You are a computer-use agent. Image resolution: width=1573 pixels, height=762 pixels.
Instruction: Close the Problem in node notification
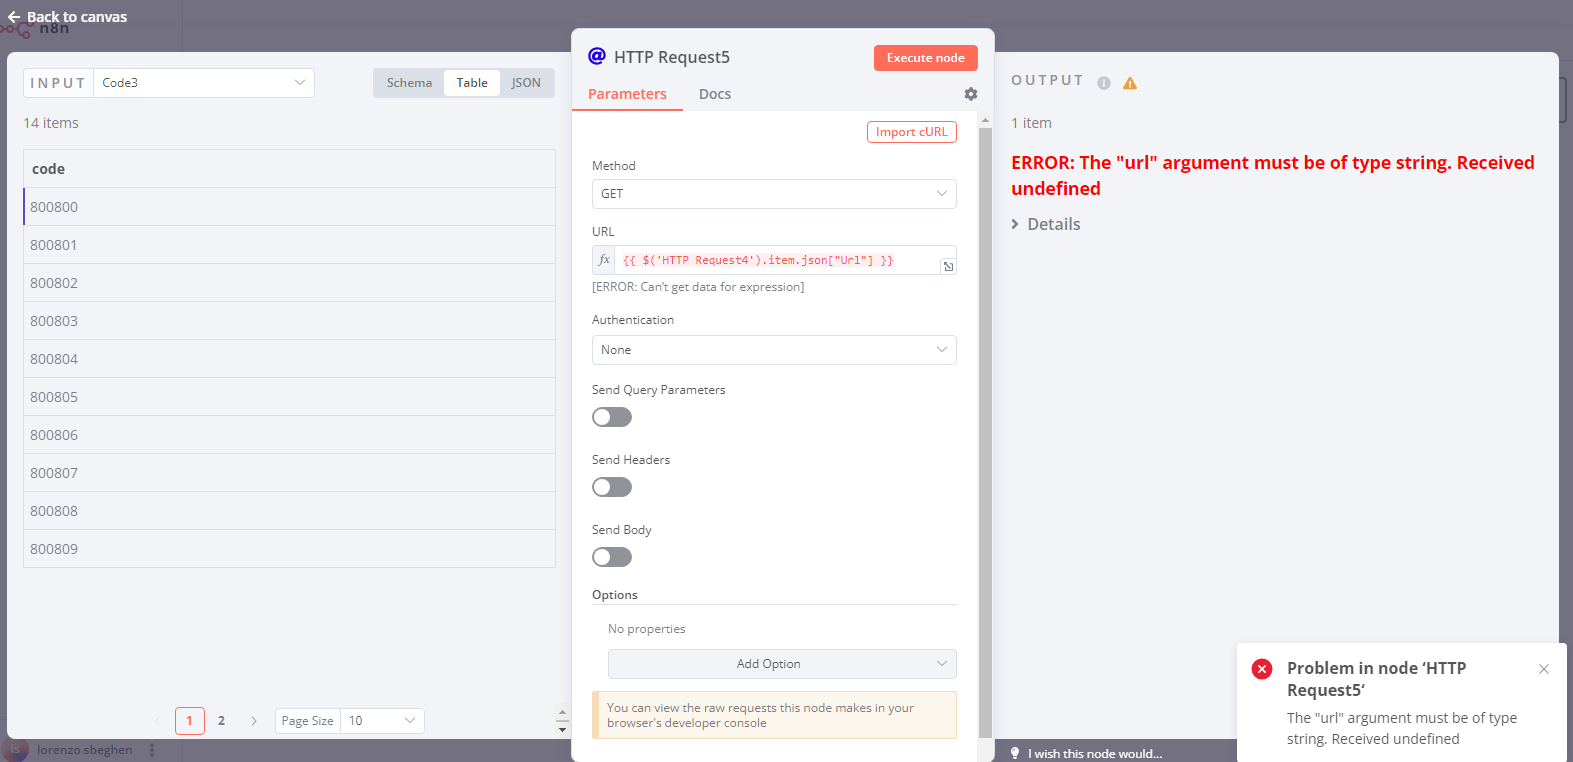(x=1544, y=669)
